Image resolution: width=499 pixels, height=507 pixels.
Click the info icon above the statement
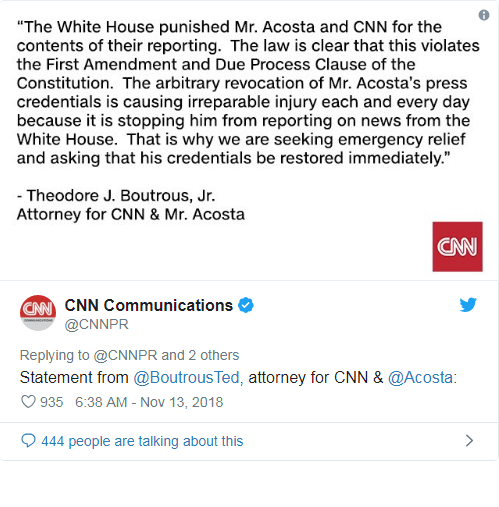click(484, 15)
